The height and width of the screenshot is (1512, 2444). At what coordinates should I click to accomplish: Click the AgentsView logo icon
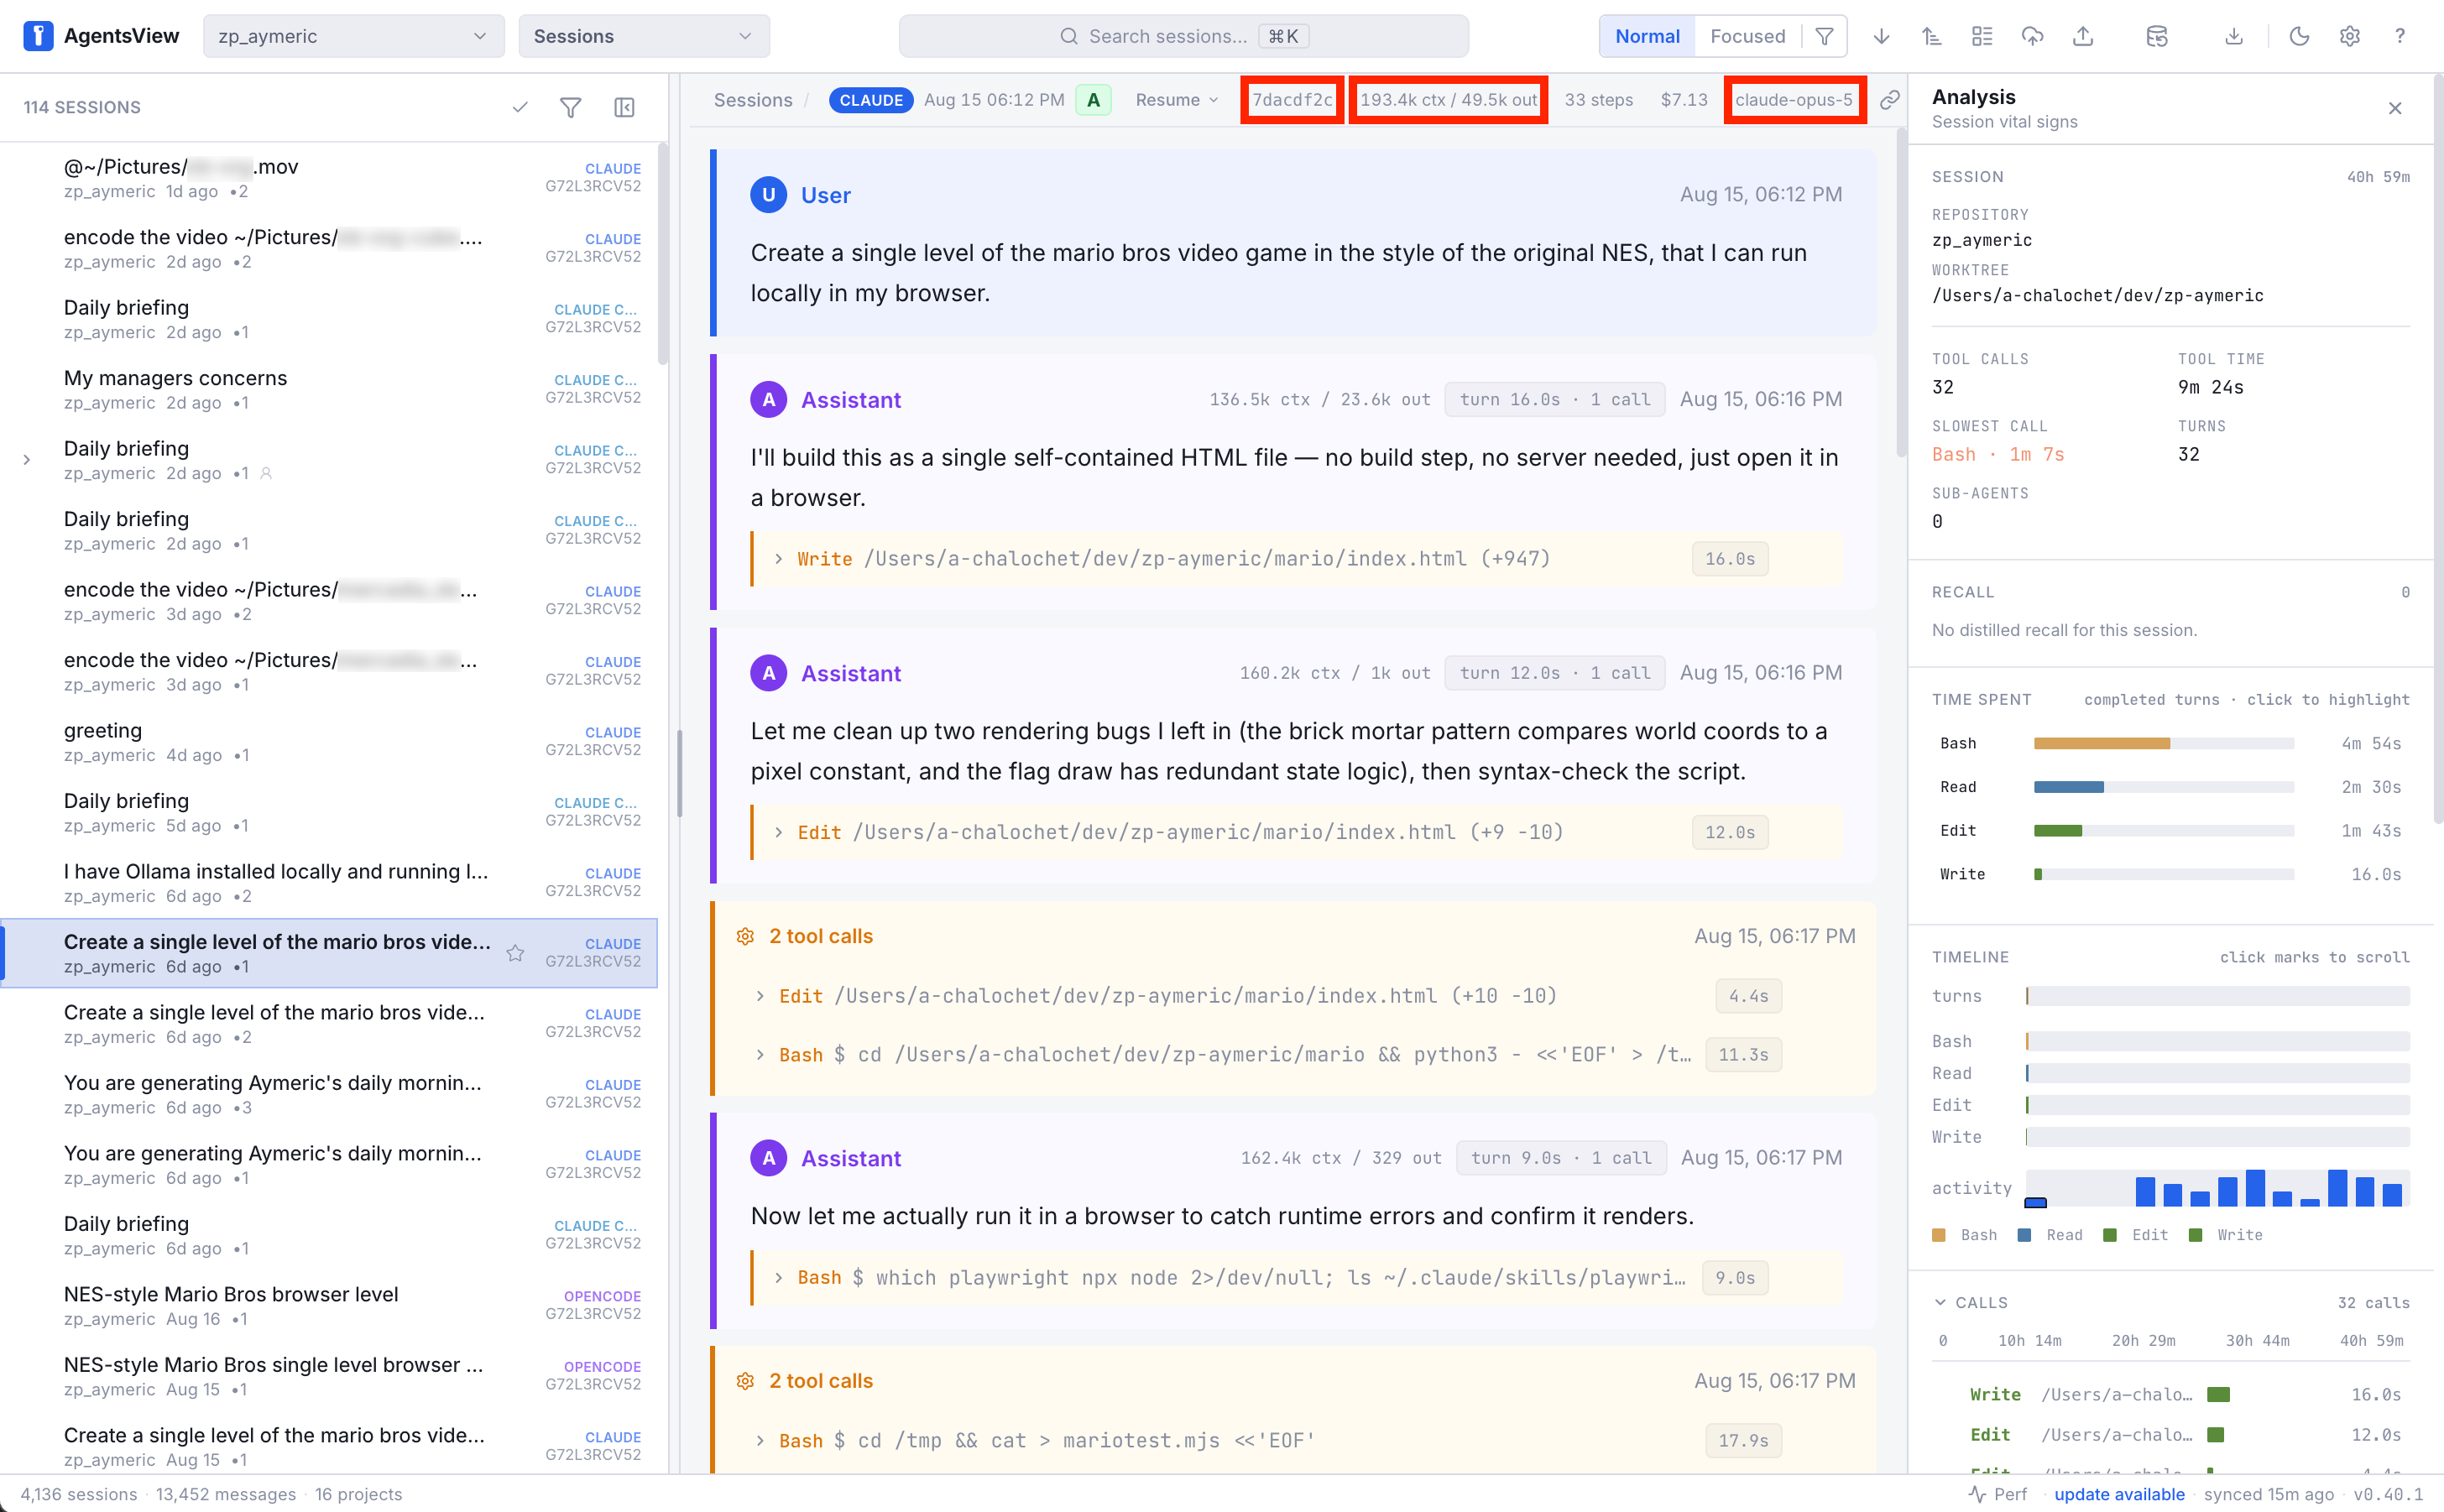pyautogui.click(x=38, y=36)
